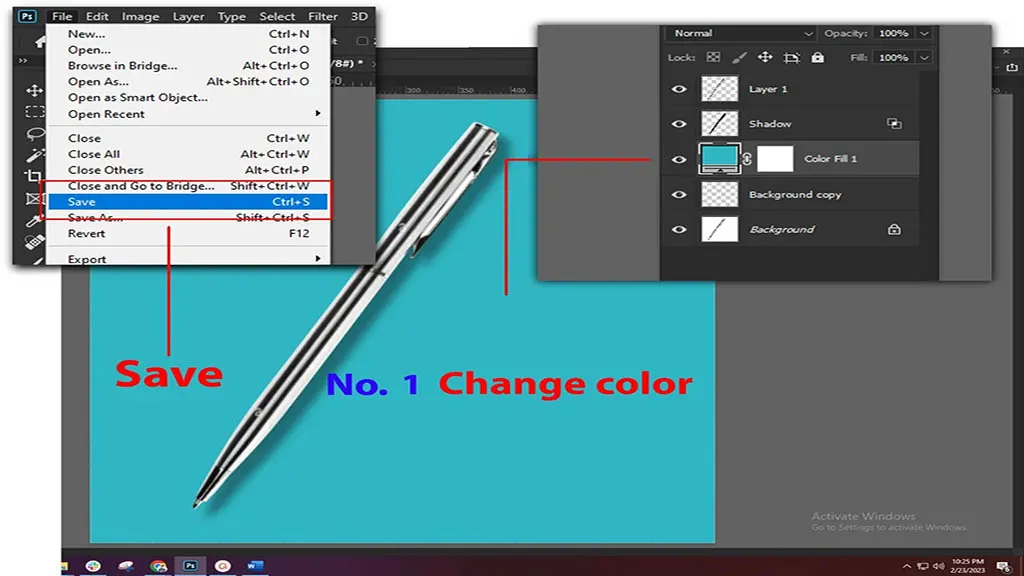Choose Close Others from File menu
Viewport: 1024px width, 576px height.
(188, 170)
